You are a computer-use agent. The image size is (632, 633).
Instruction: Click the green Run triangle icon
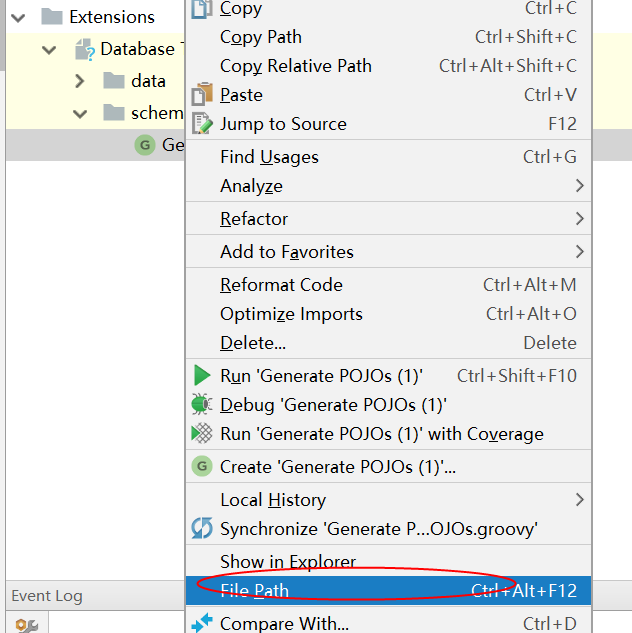pos(202,376)
